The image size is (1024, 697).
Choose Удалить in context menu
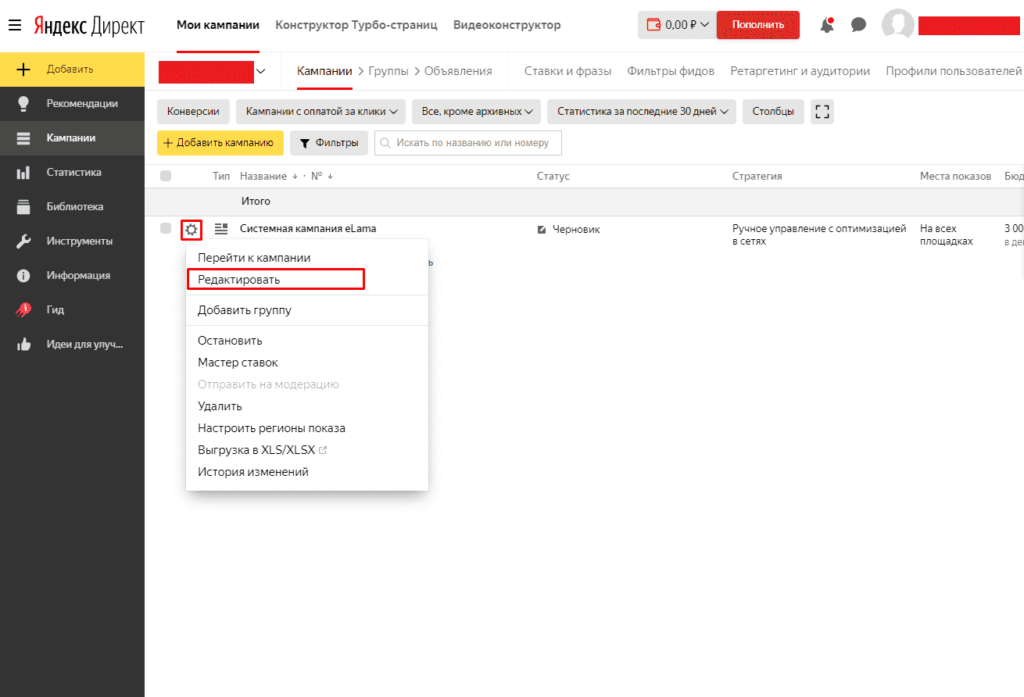(219, 406)
